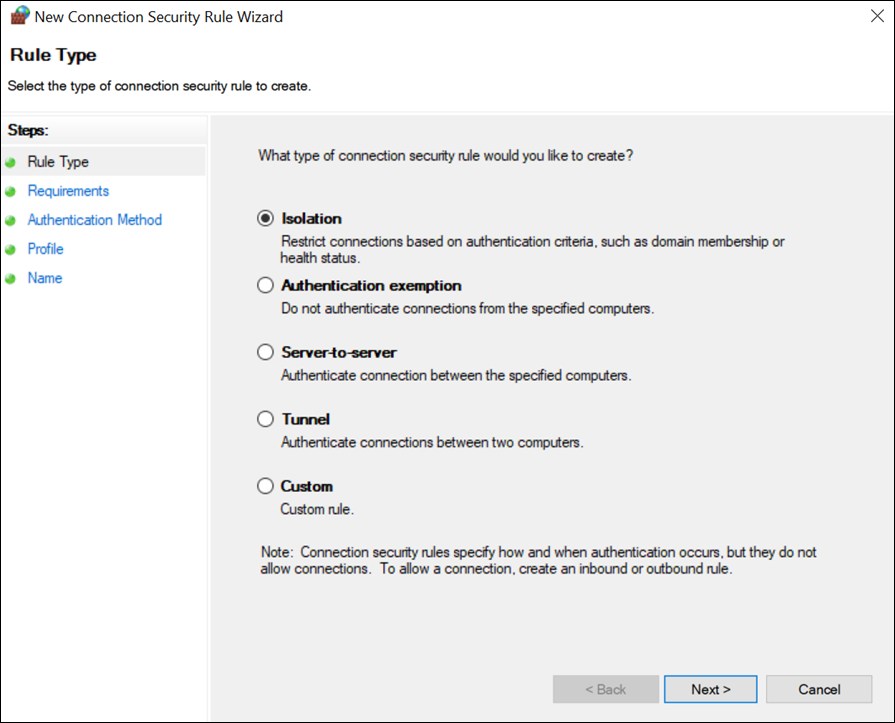
Task: Select the Server-to-server radio option
Action: [x=265, y=352]
